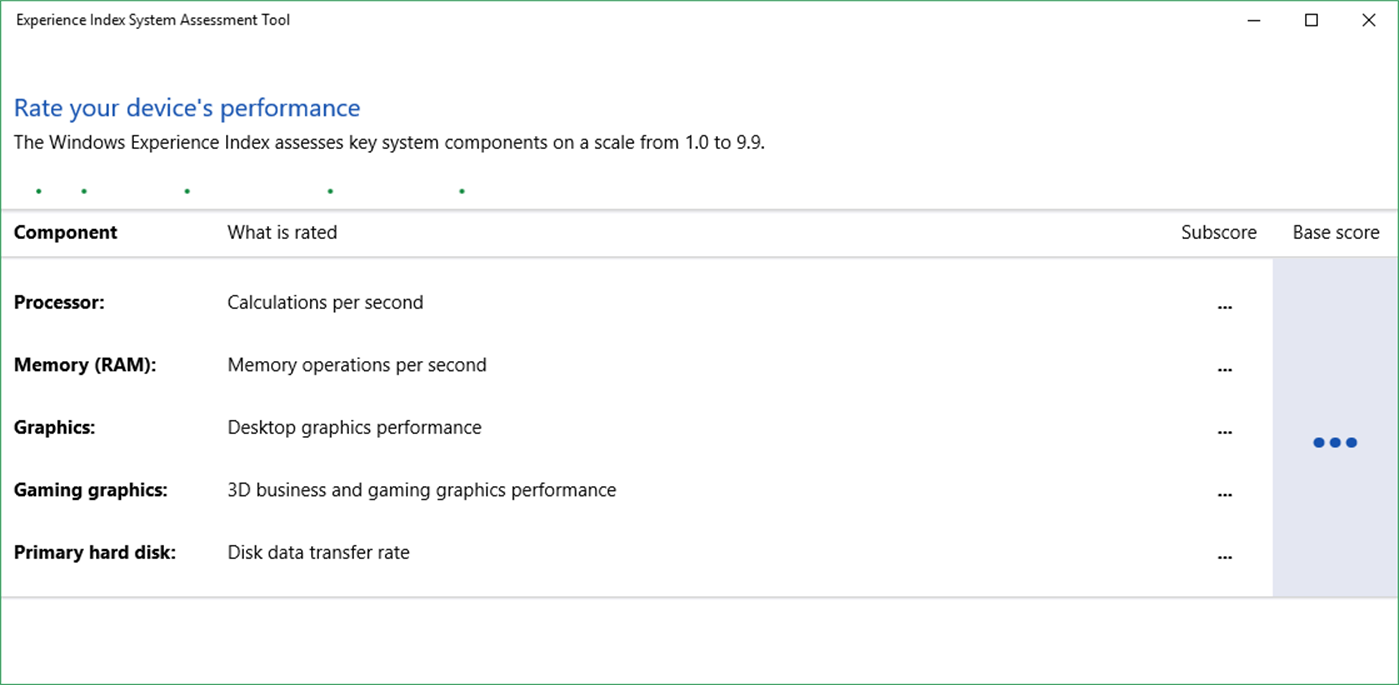Click the blue base score loading dots
The image size is (1399, 685).
tap(1335, 442)
